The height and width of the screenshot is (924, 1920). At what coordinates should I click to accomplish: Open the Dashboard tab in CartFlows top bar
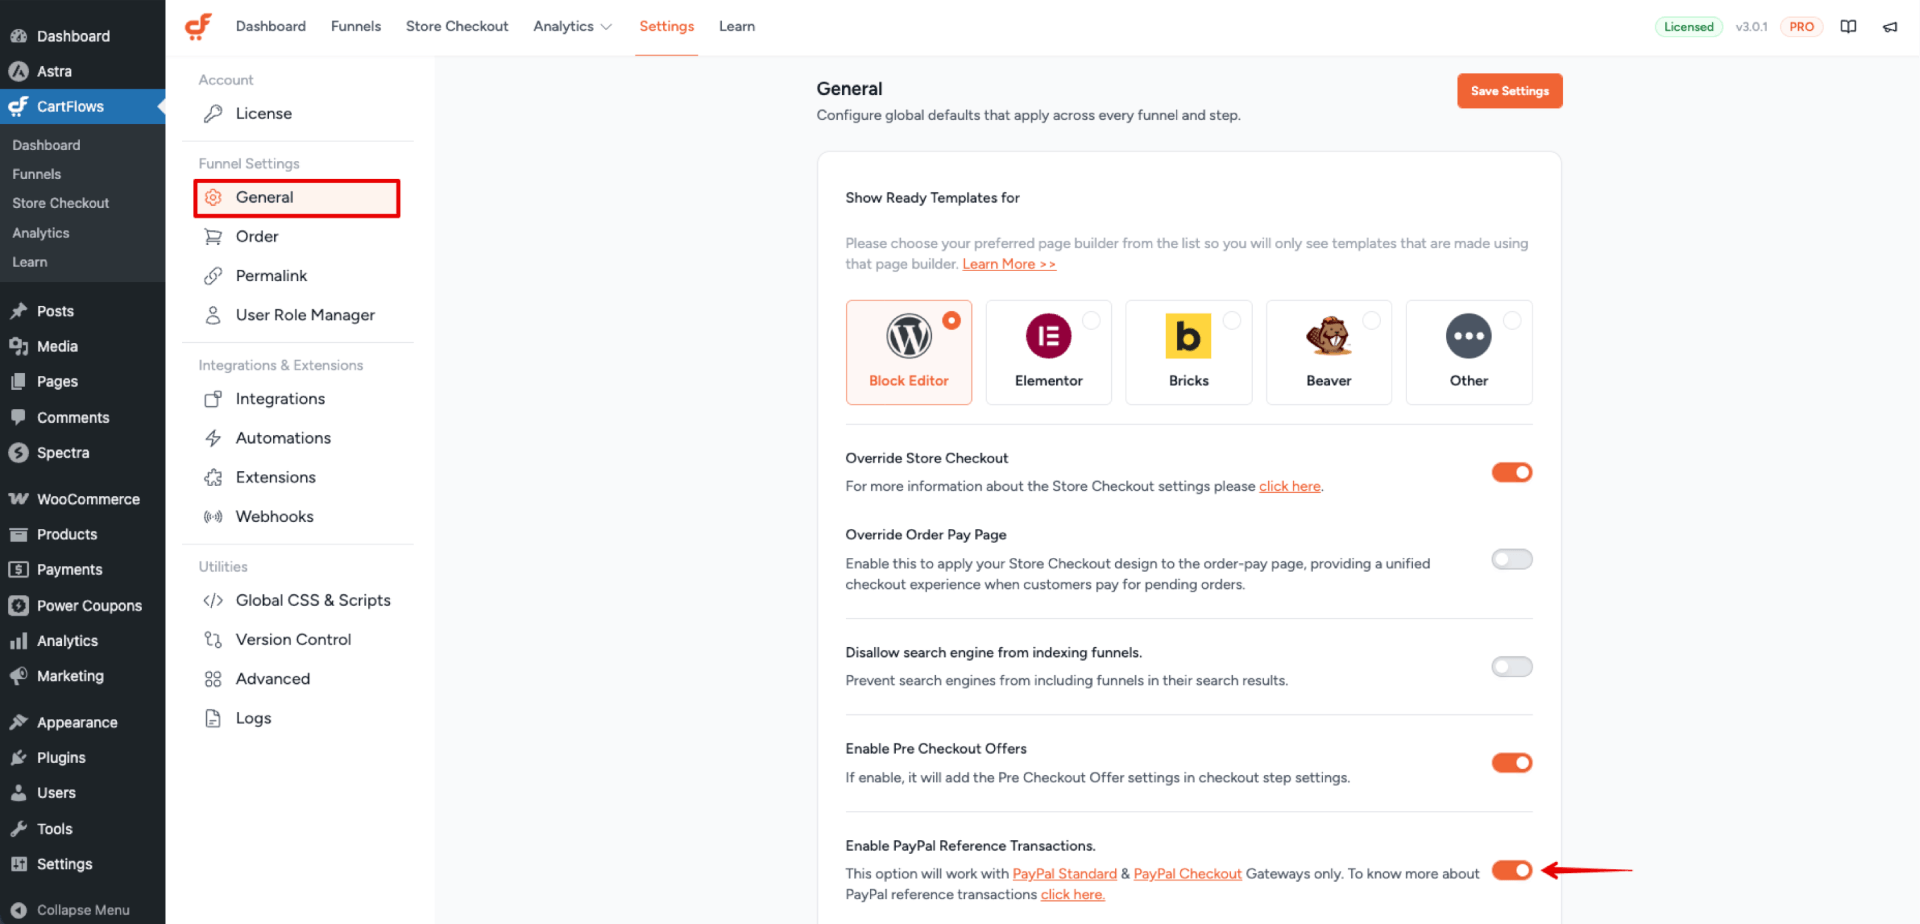click(271, 27)
